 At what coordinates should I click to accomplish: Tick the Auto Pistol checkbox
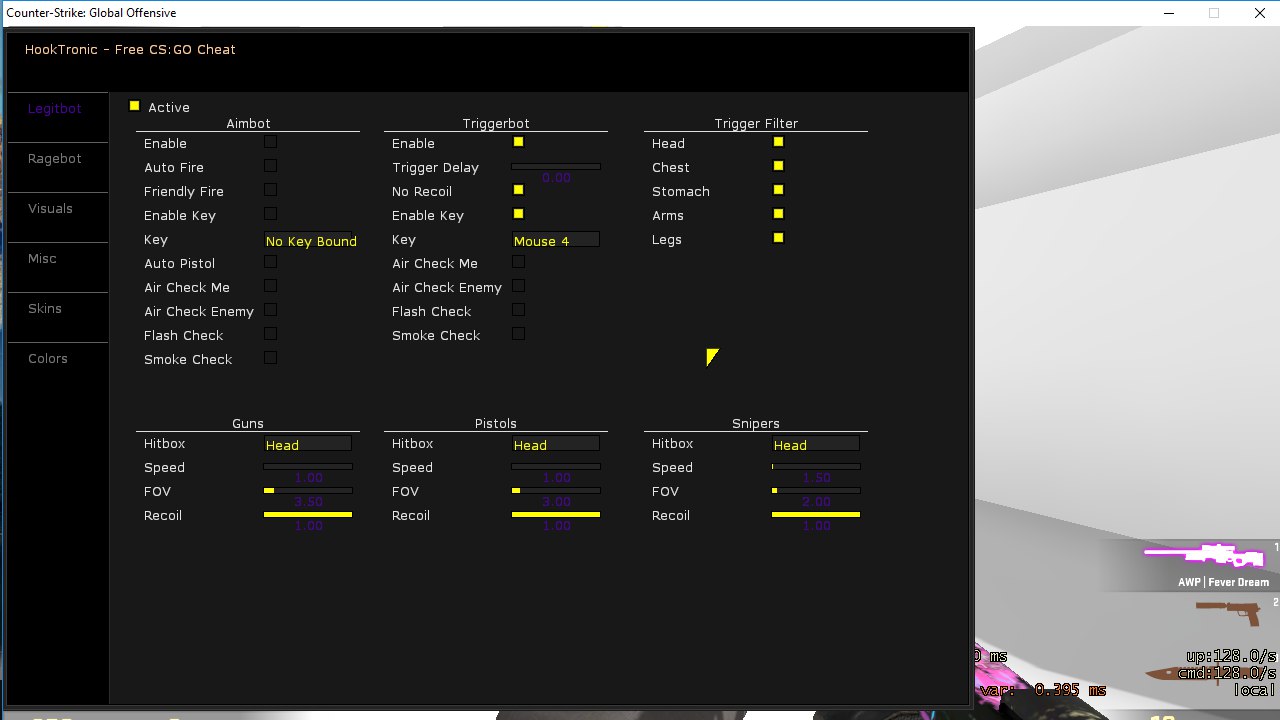coord(270,262)
